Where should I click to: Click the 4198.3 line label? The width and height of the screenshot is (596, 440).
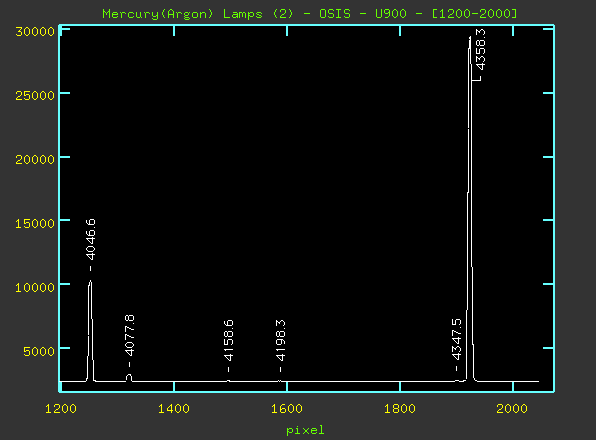tap(281, 340)
